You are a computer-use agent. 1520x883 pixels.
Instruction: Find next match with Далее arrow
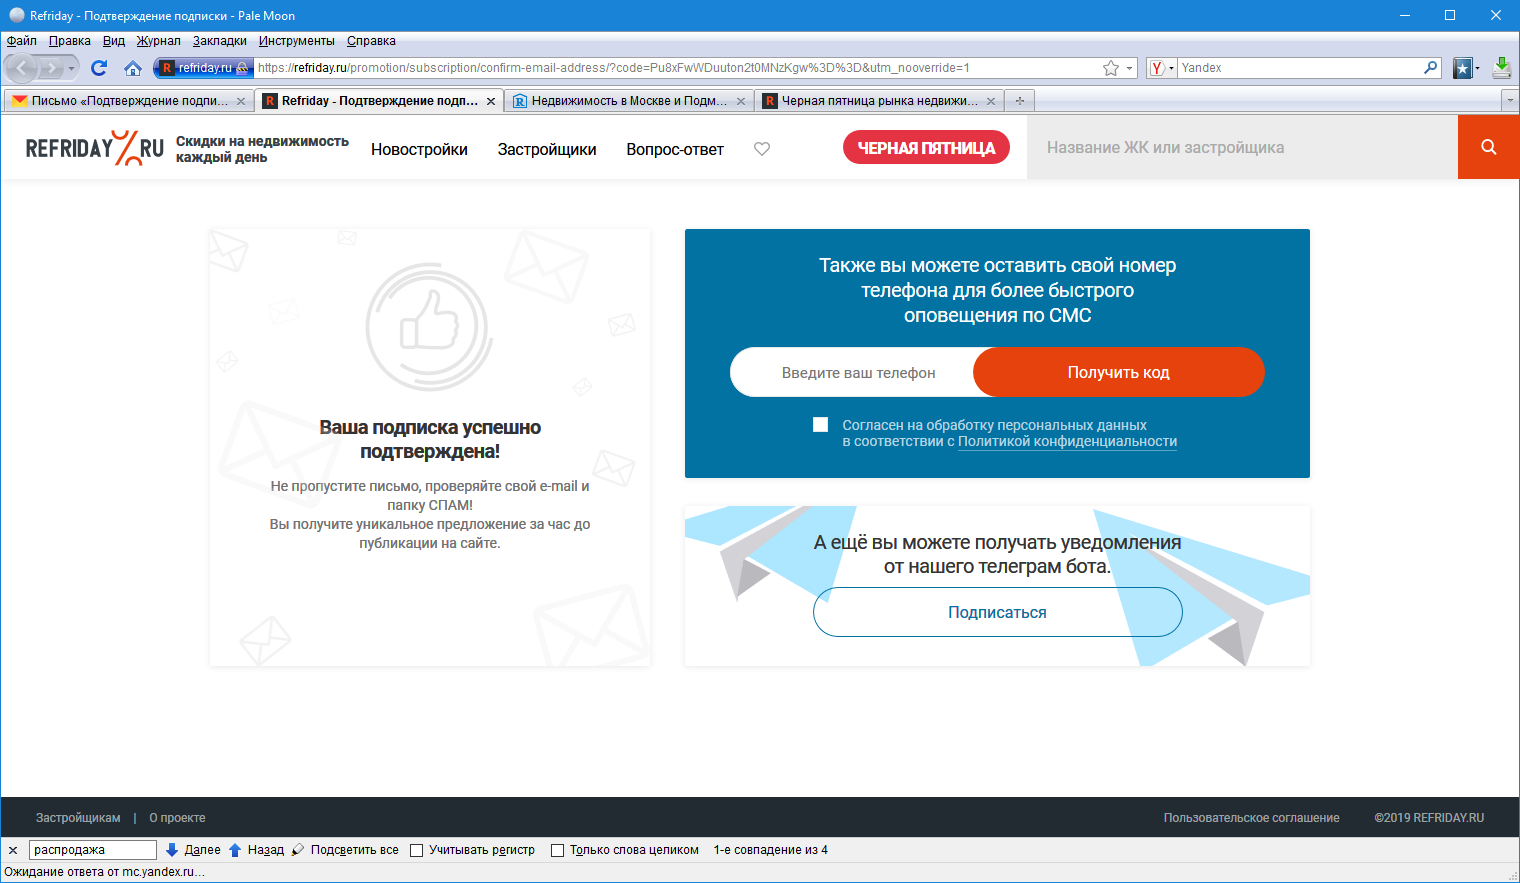[193, 850]
